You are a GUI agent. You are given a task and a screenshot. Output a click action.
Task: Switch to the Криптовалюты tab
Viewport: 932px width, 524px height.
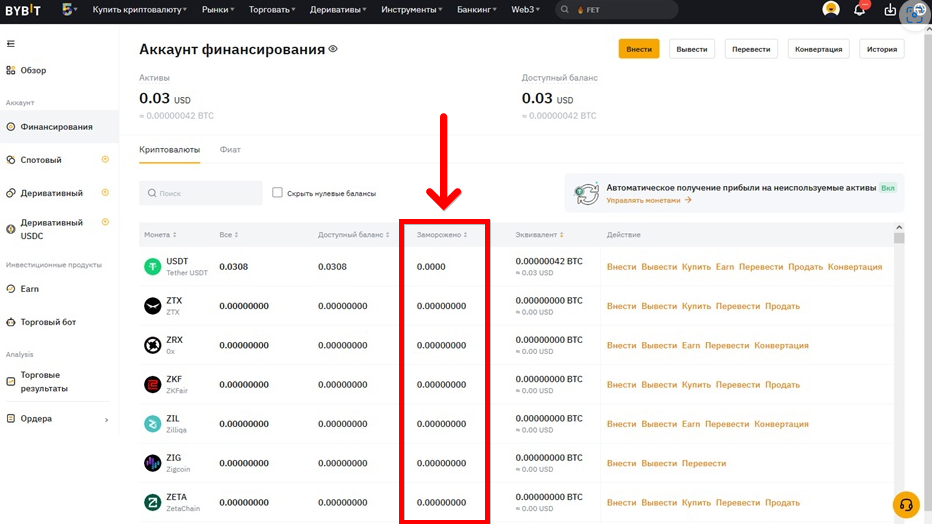click(169, 150)
